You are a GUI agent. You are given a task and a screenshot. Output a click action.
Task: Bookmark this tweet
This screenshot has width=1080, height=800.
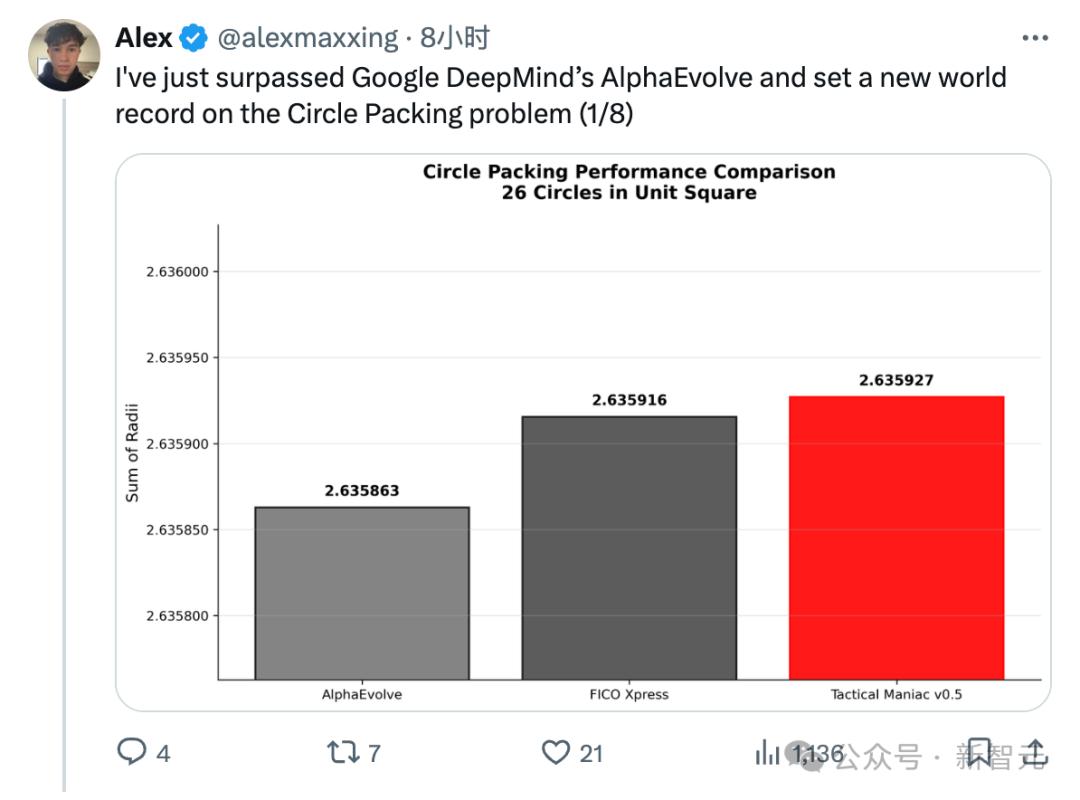980,752
